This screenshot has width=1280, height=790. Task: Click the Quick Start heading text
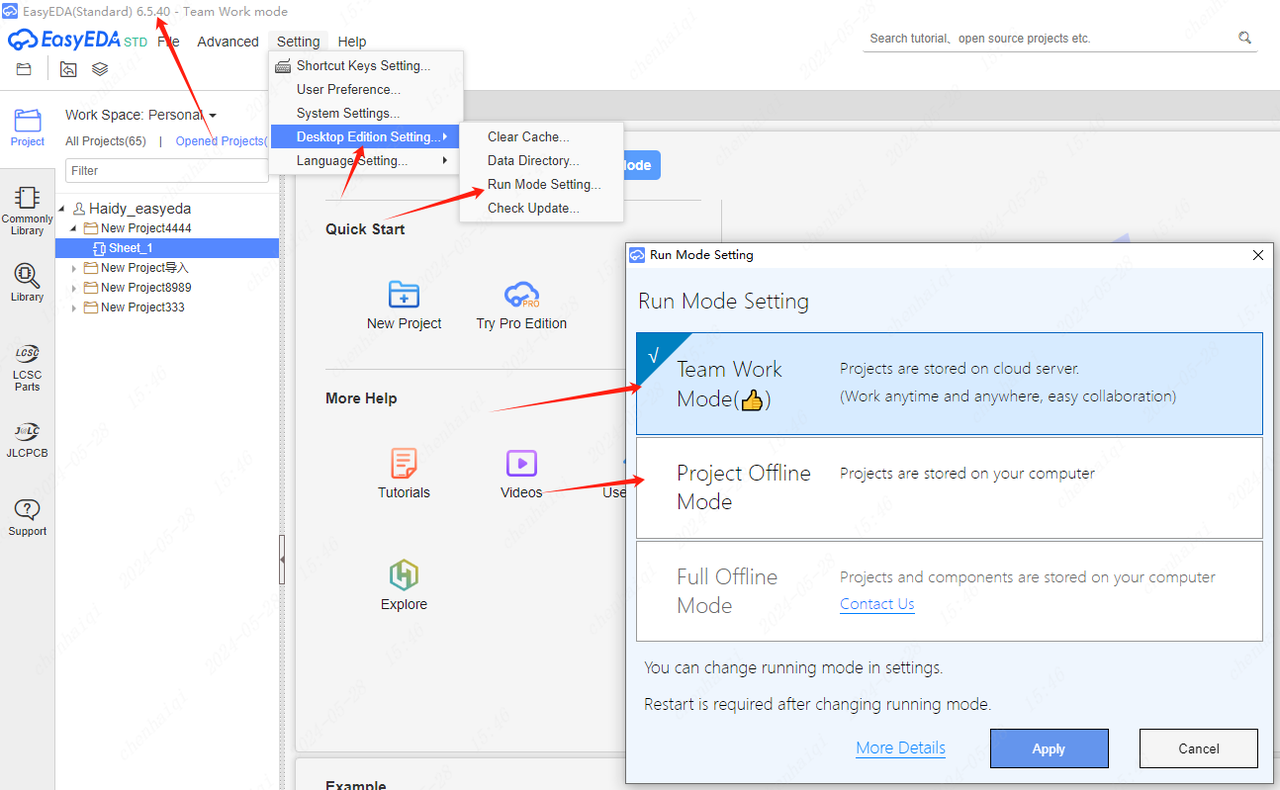tap(365, 229)
